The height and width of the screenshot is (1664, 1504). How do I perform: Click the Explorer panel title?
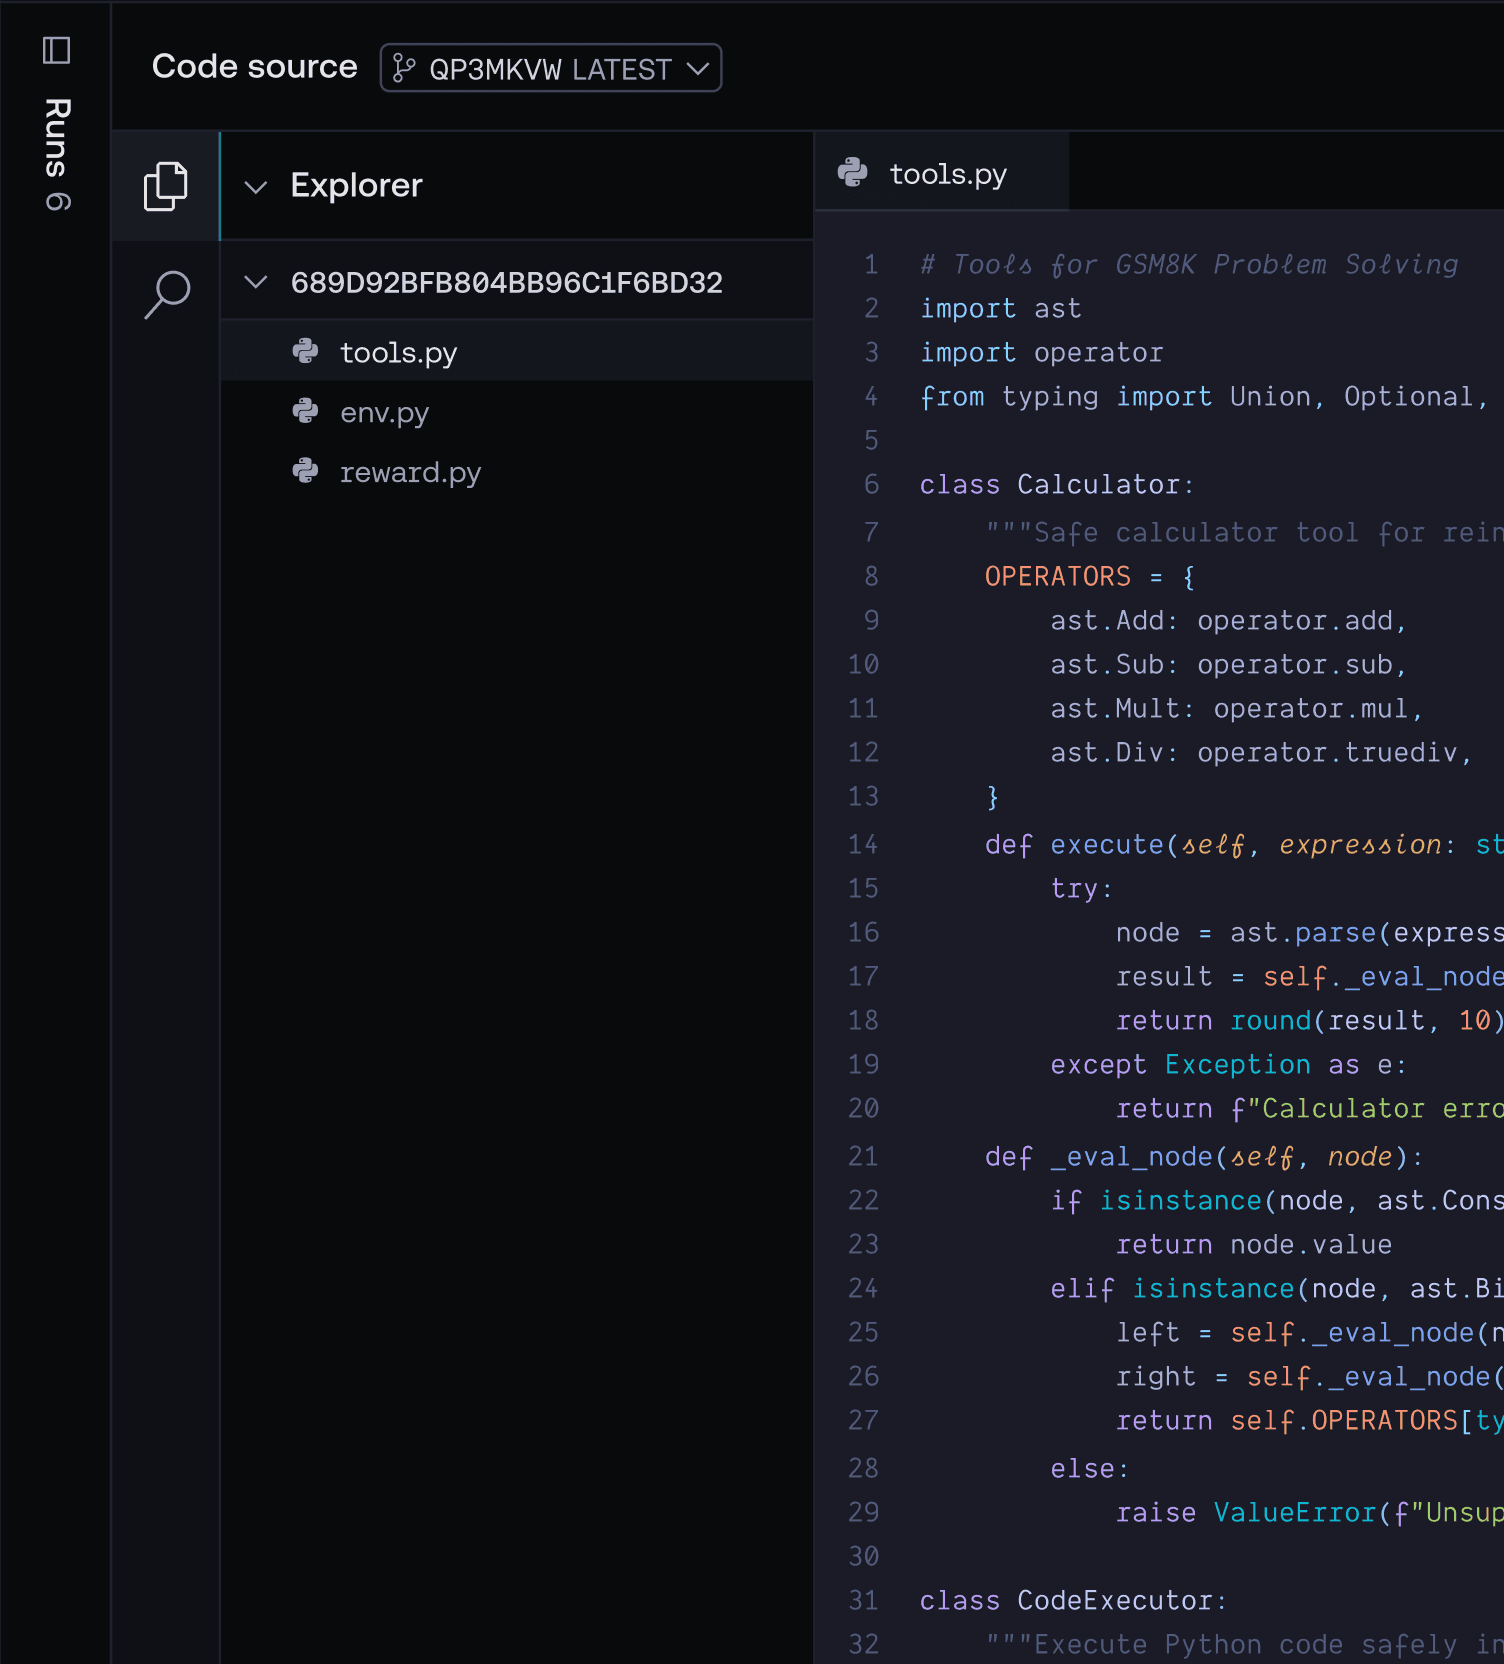click(356, 186)
